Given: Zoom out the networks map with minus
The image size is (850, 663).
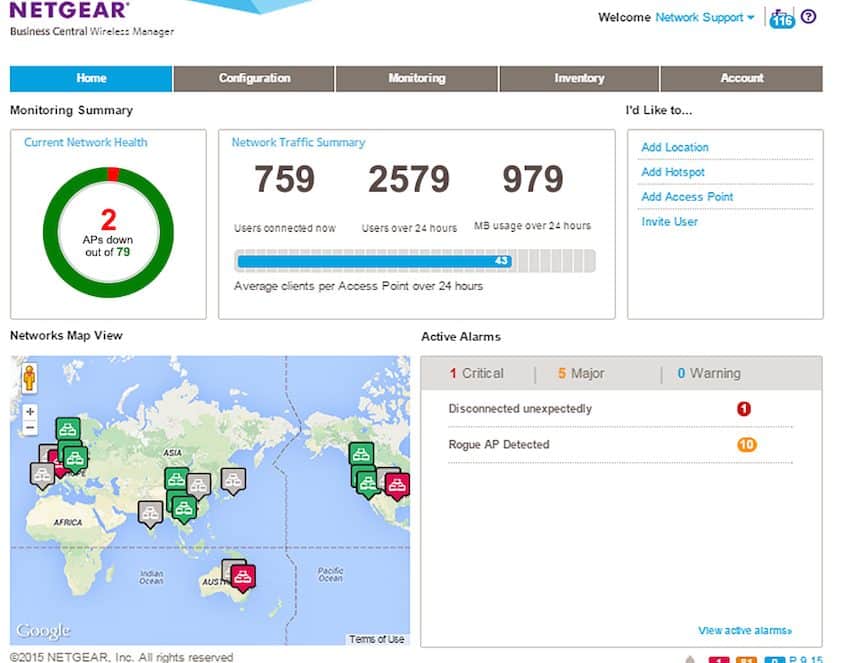Looking at the screenshot, I should point(30,428).
